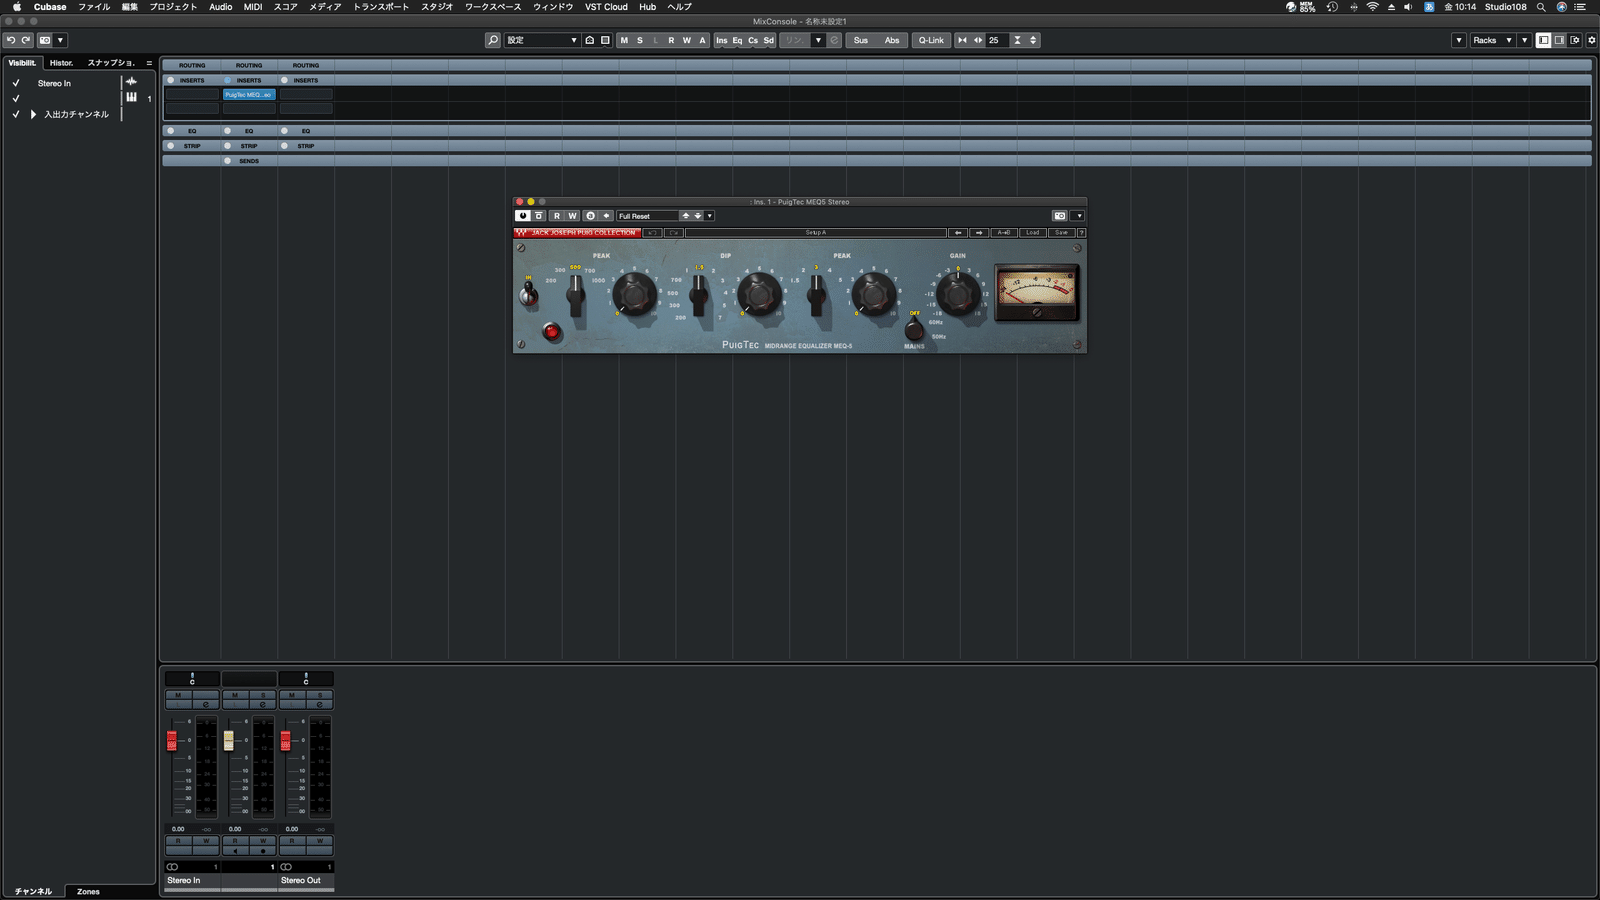Toggle Sus button in MixConsole toolbar
Screen dimensions: 1600x900
(x=861, y=40)
